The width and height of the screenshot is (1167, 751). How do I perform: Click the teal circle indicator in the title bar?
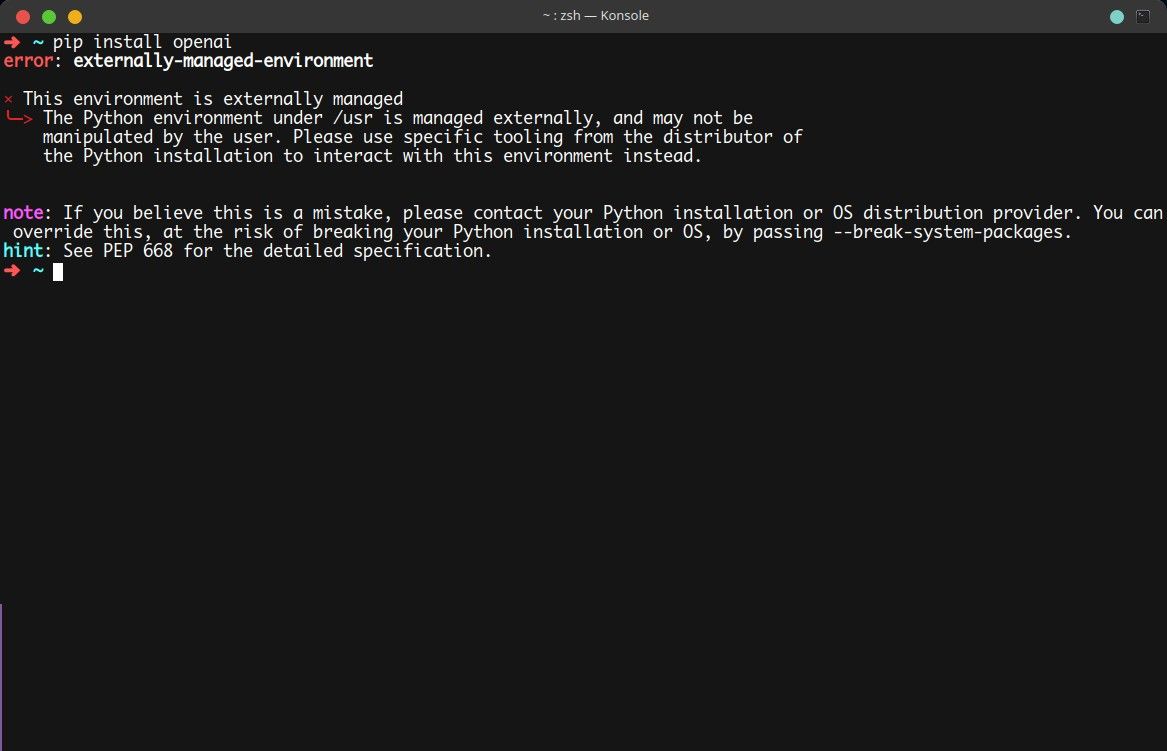(1115, 16)
